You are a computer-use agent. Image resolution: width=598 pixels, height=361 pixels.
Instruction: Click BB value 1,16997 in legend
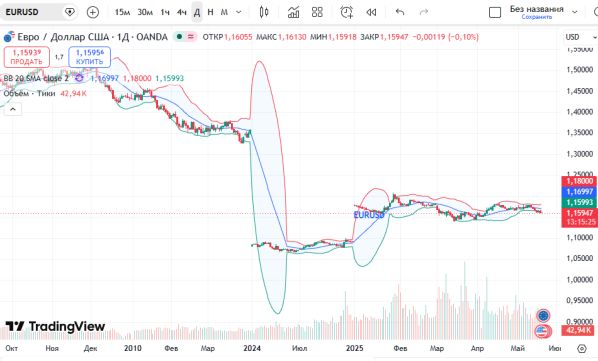click(104, 78)
